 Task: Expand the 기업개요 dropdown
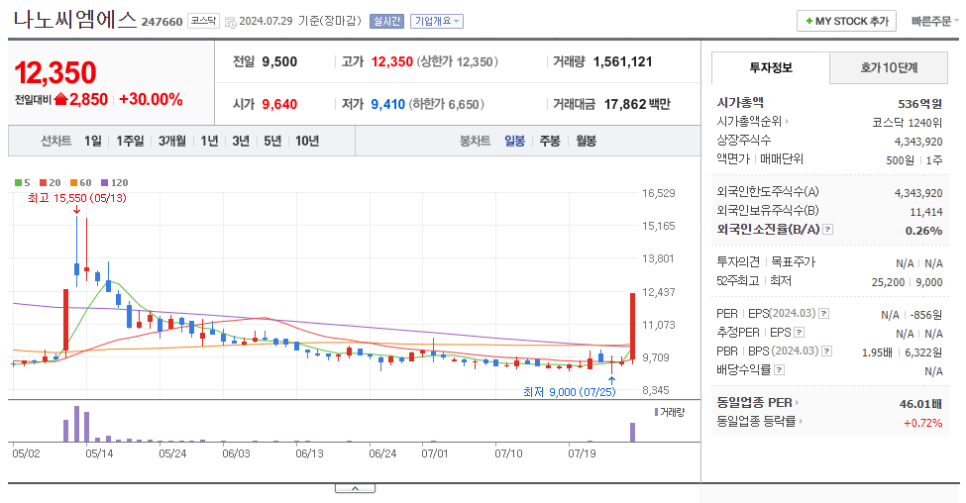coord(437,21)
